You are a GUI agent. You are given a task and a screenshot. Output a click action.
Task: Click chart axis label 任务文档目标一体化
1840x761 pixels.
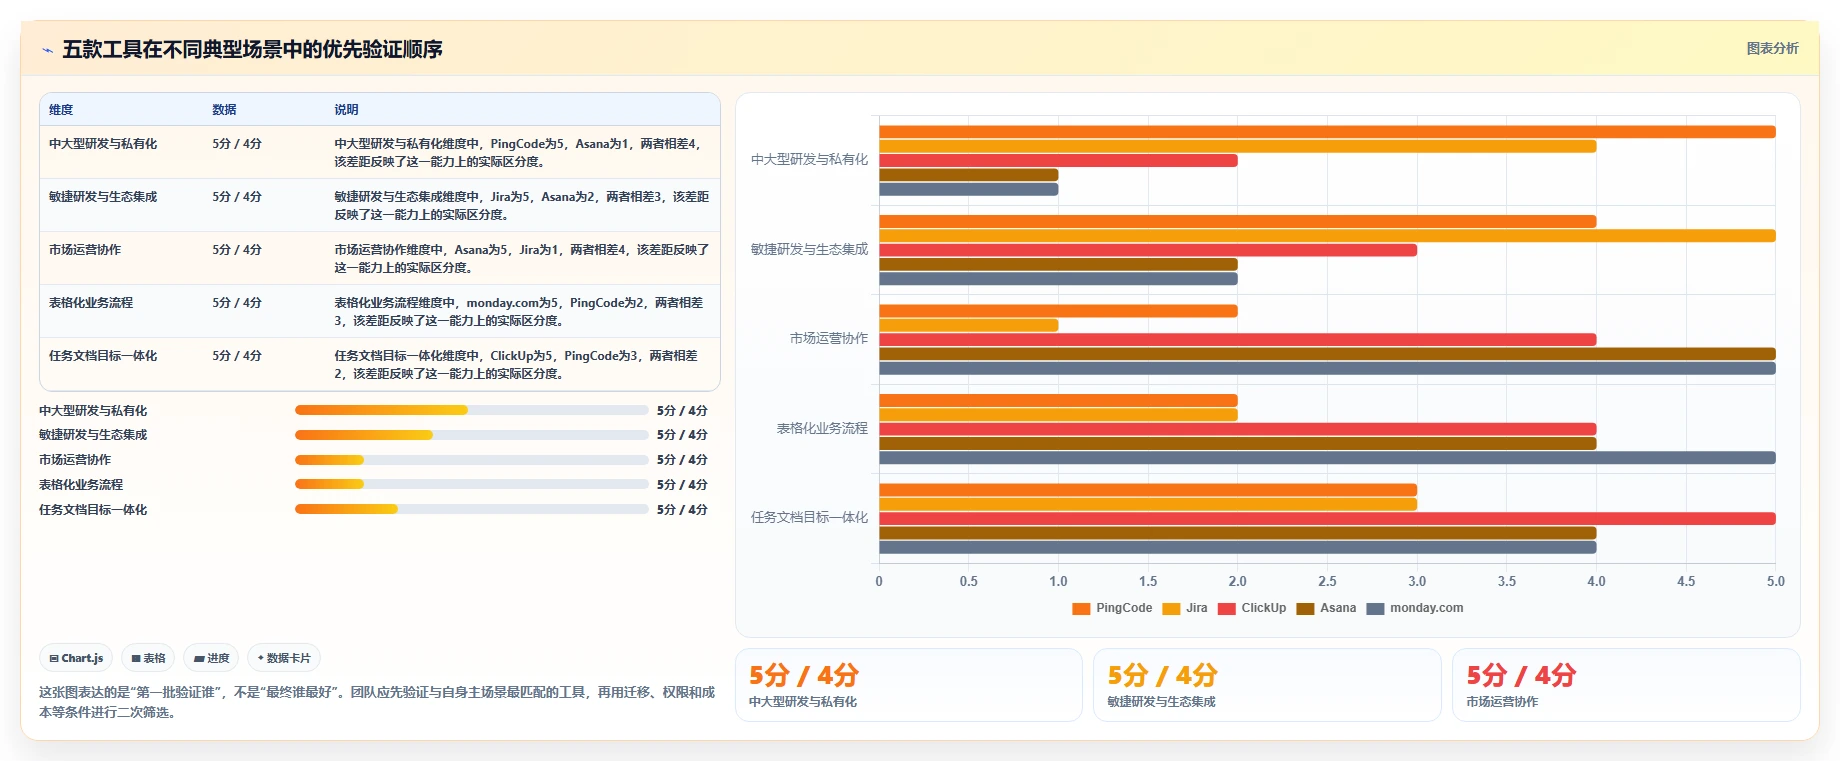(809, 517)
